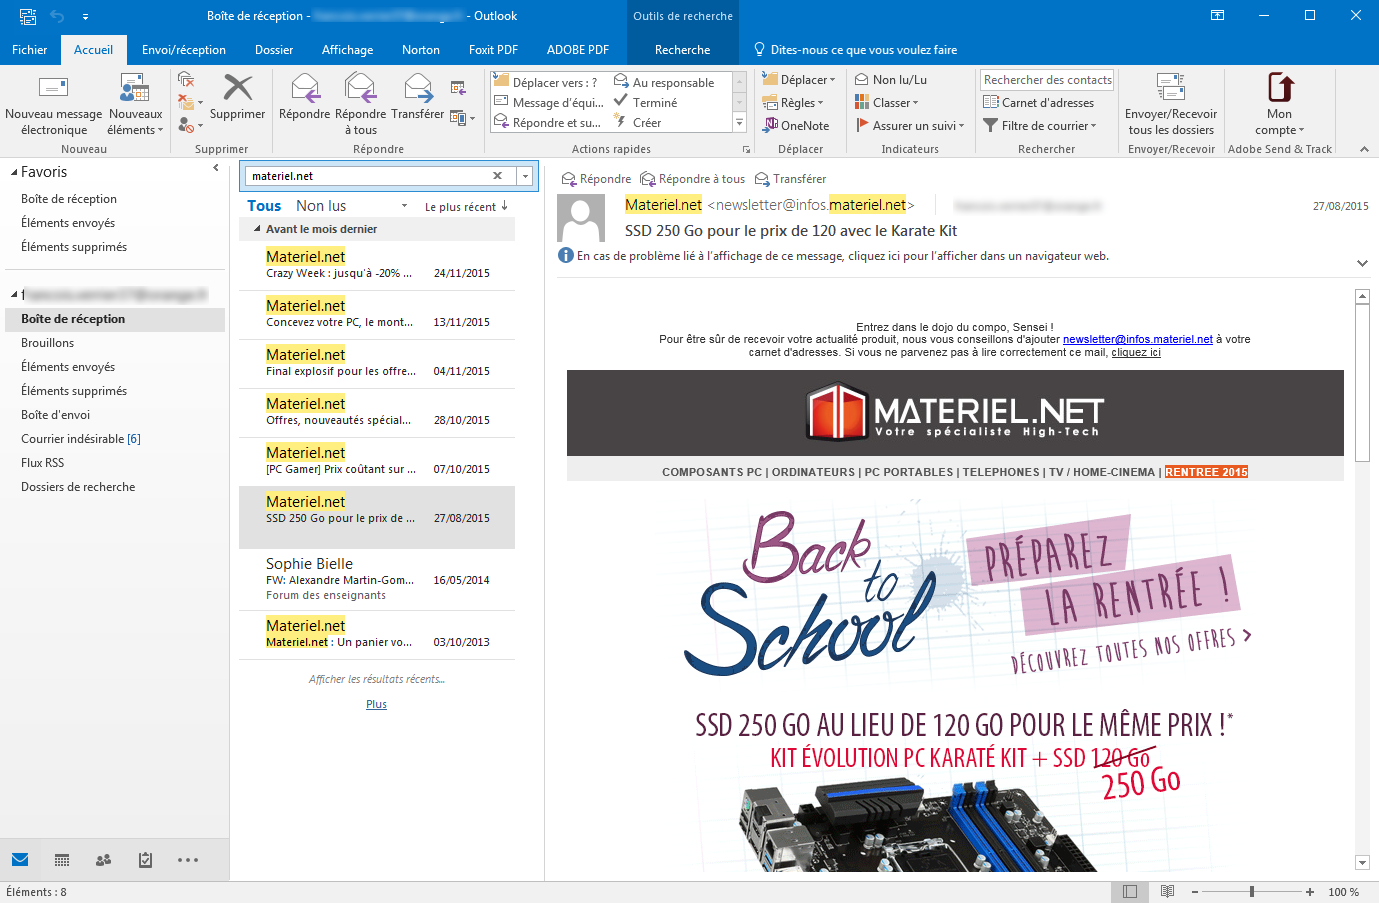Screen dimensions: 1379x903
Task: Show only Non lus messages
Action: pos(321,206)
